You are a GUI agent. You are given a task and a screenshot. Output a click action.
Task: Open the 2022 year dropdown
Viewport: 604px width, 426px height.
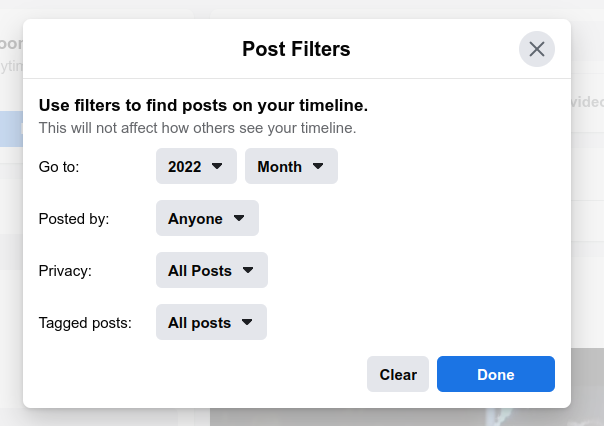196,166
